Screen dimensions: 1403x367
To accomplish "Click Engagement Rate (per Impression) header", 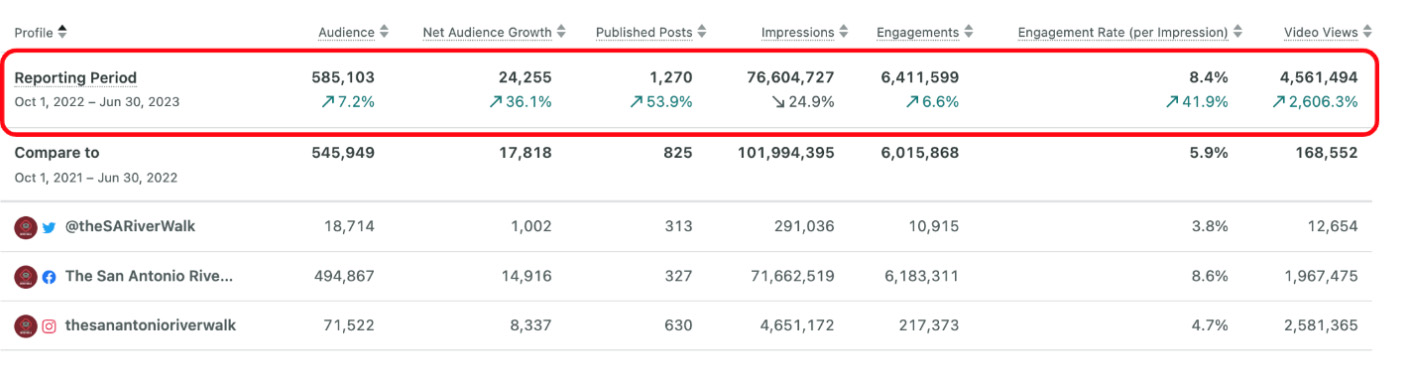I will click(1123, 32).
